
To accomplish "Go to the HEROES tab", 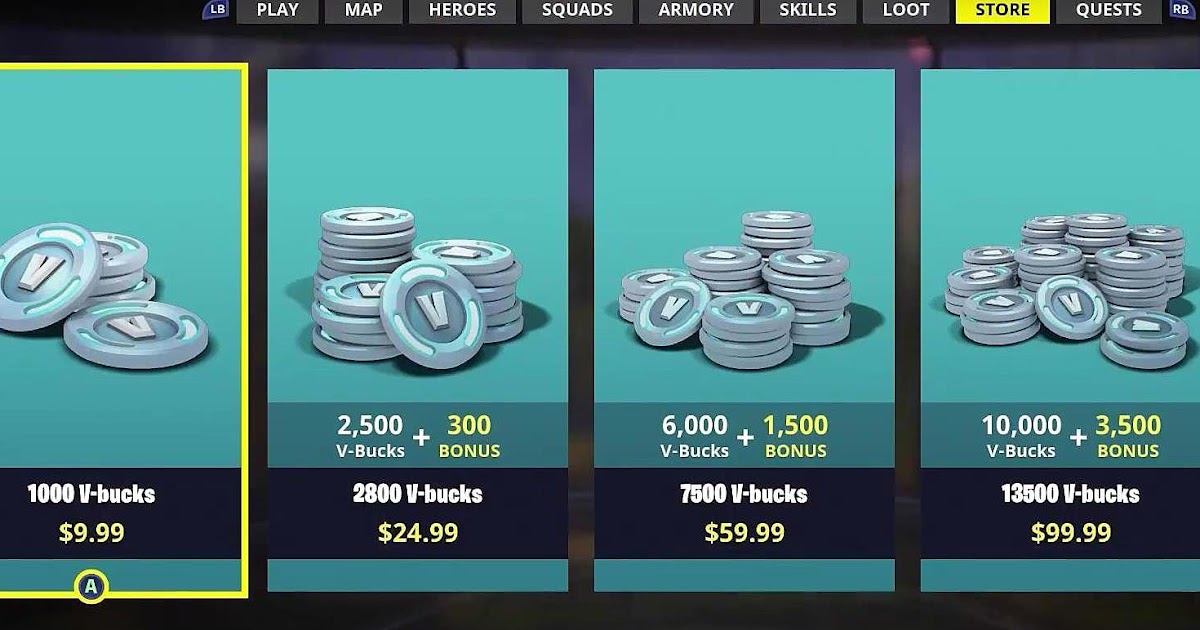I will click(x=462, y=11).
